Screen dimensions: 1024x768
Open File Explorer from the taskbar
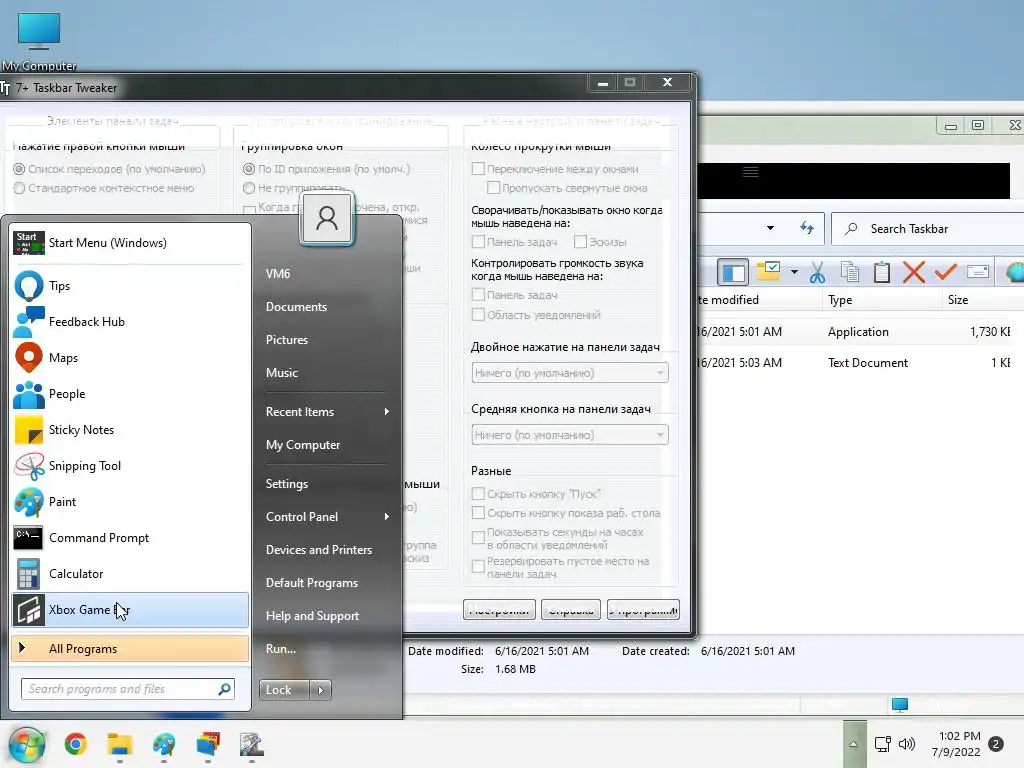click(x=120, y=744)
